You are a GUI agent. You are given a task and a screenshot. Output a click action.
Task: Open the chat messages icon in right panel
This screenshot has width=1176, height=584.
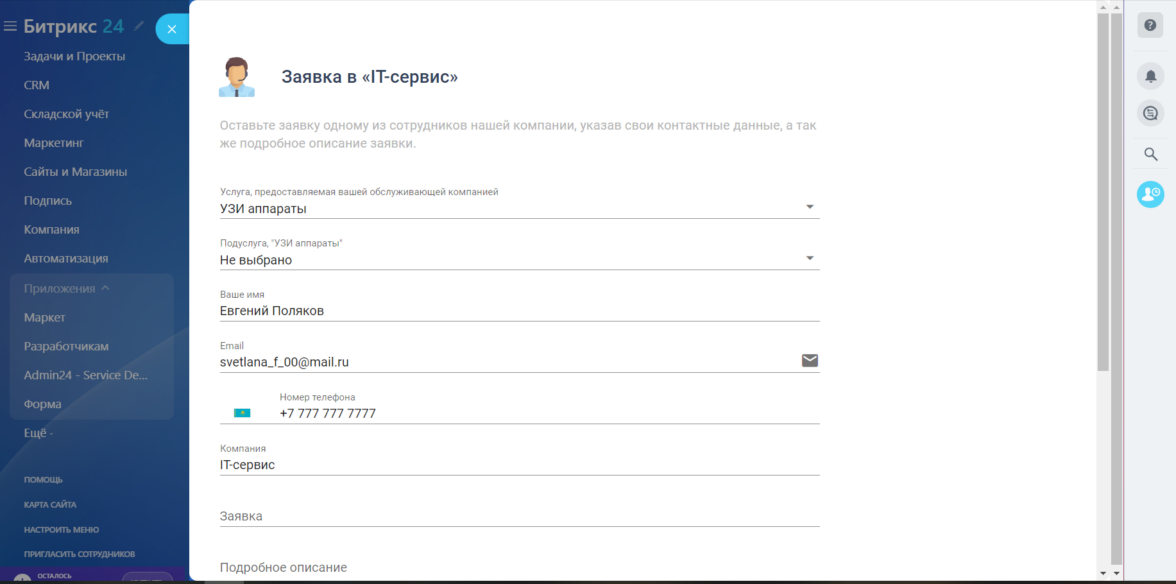pos(1150,113)
